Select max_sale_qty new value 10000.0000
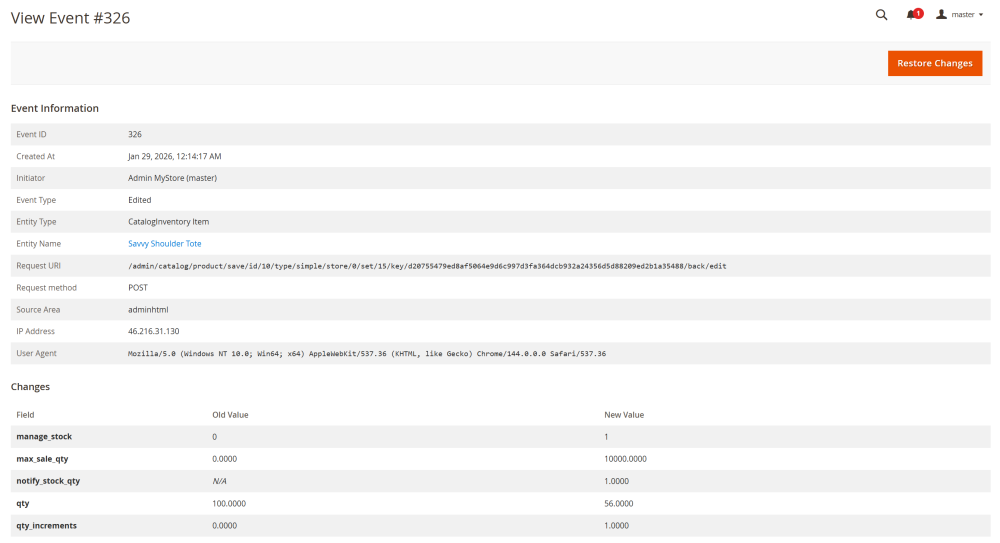The image size is (1000, 543). point(626,459)
